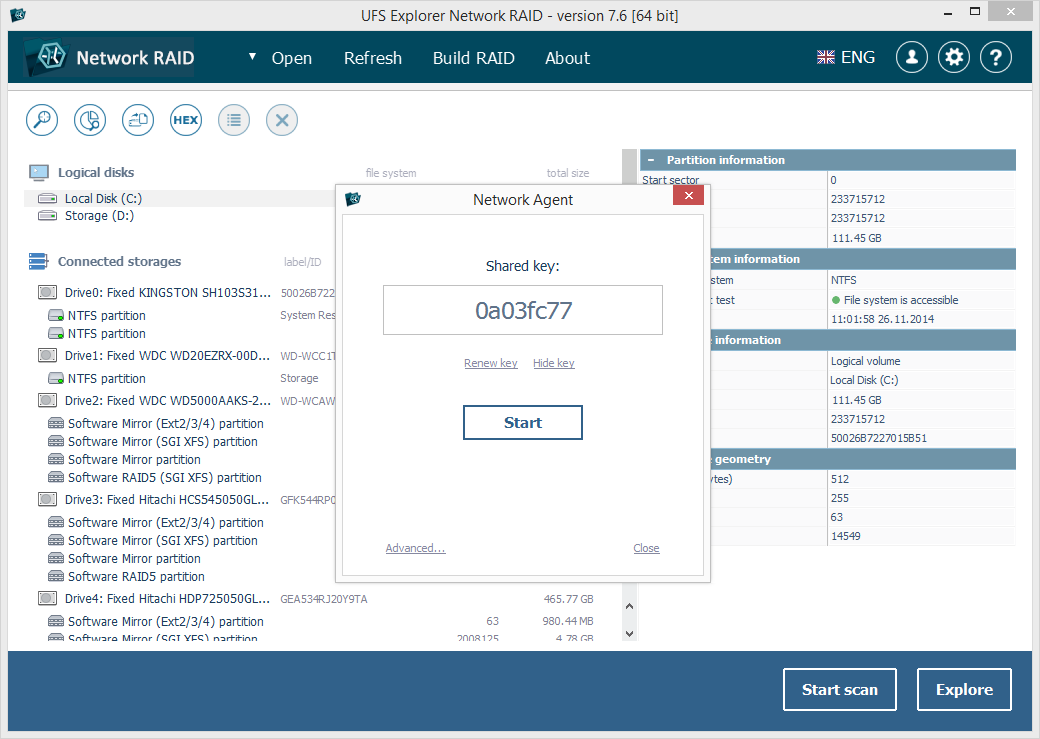Screen dimensions: 1040x739
Task: Click the list view toolbar icon
Action: [234, 120]
